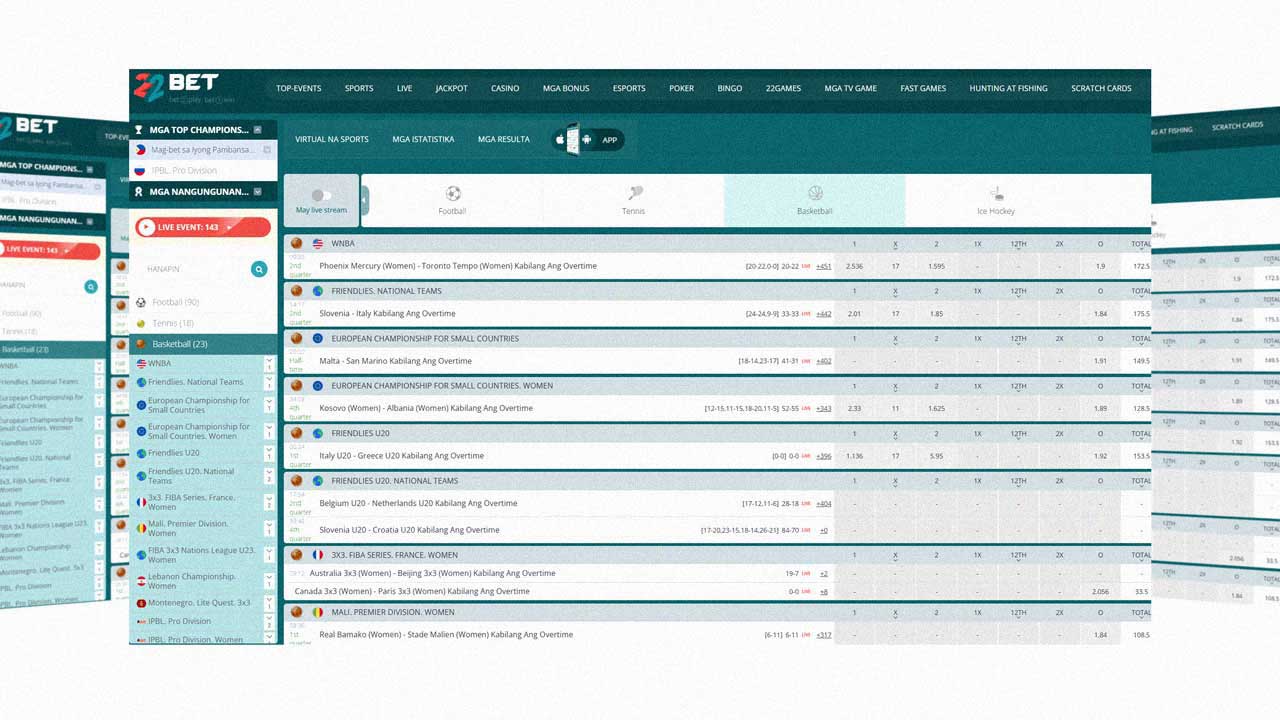The height and width of the screenshot is (720, 1280).
Task: Click odds 1.85 for Slovenia - Italy
Action: [x=936, y=314]
